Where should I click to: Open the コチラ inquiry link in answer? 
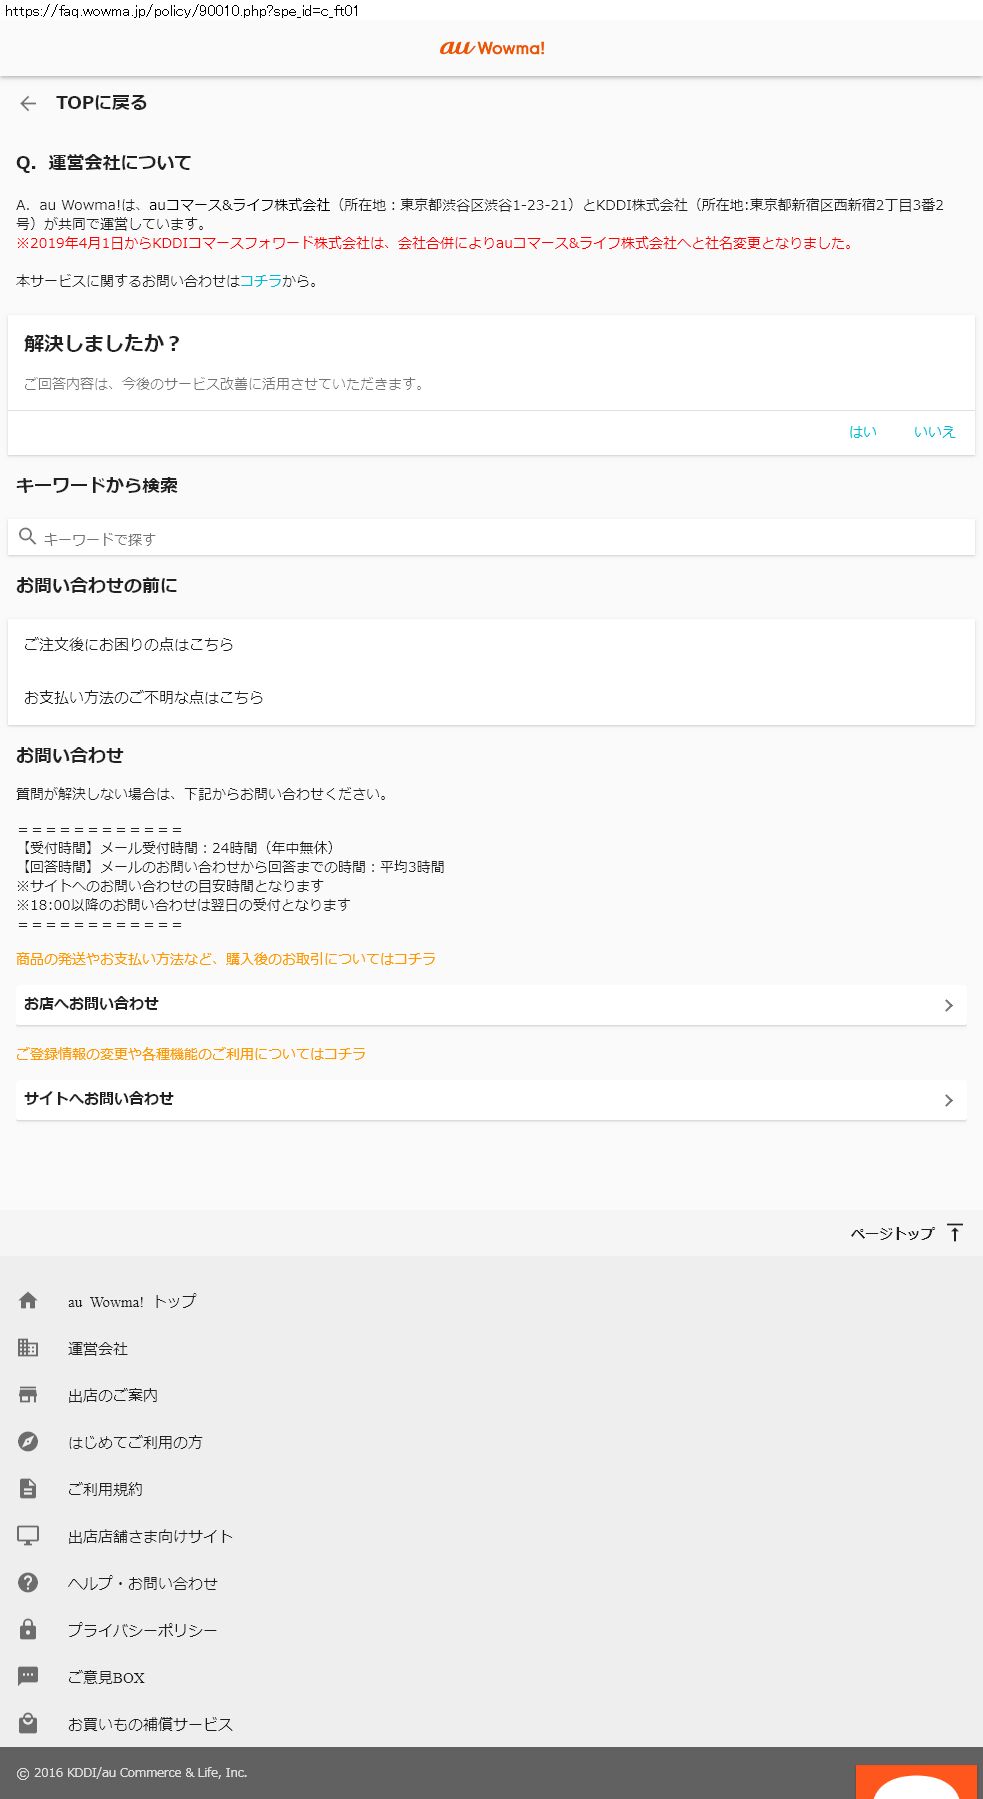tap(260, 281)
